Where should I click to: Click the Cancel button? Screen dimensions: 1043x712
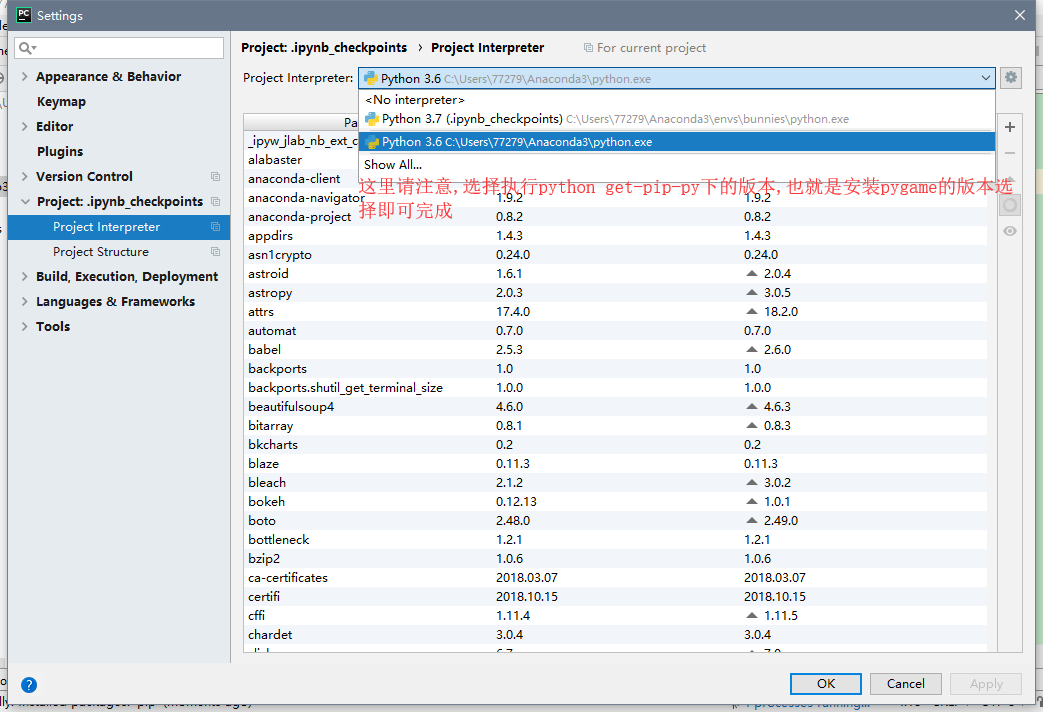905,683
